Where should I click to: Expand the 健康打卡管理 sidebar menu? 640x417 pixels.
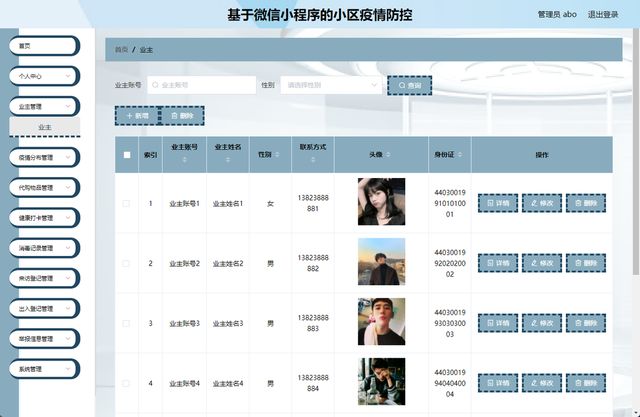tap(44, 218)
